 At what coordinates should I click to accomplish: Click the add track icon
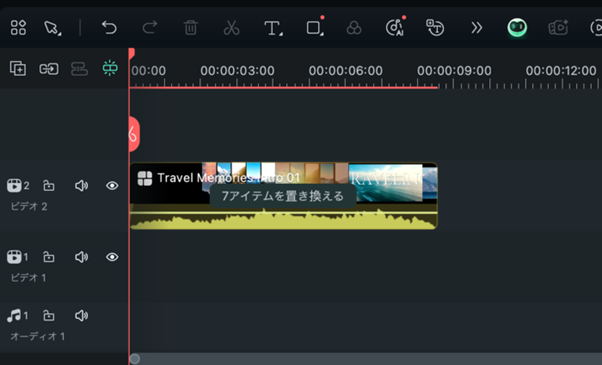click(18, 69)
